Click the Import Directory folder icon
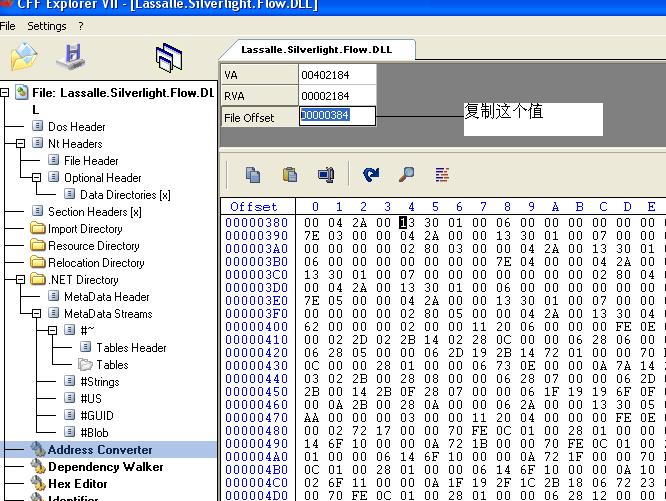 click(x=38, y=228)
